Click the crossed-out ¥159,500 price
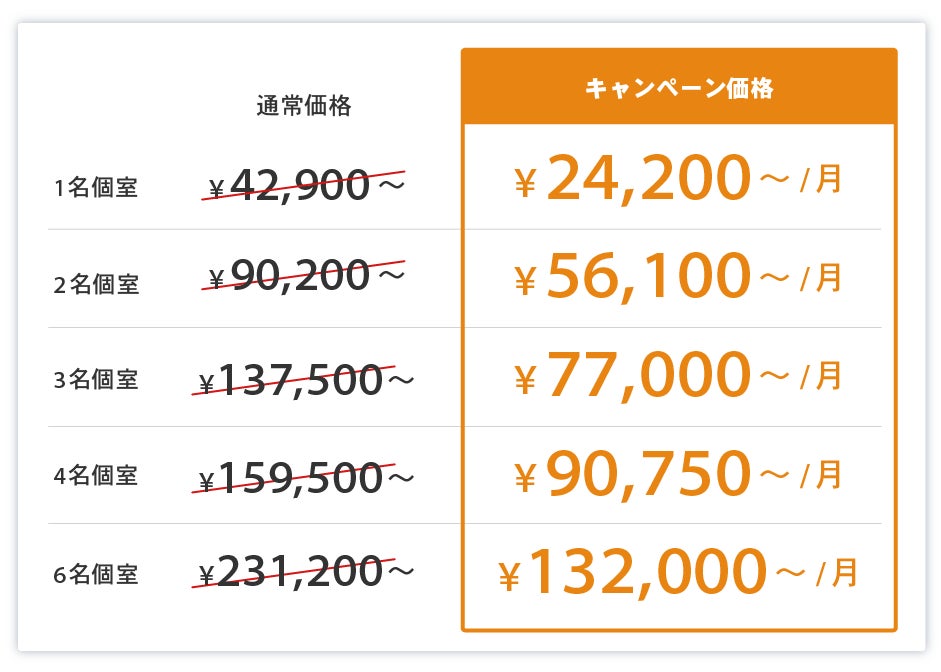This screenshot has width=941, height=672. [300, 477]
